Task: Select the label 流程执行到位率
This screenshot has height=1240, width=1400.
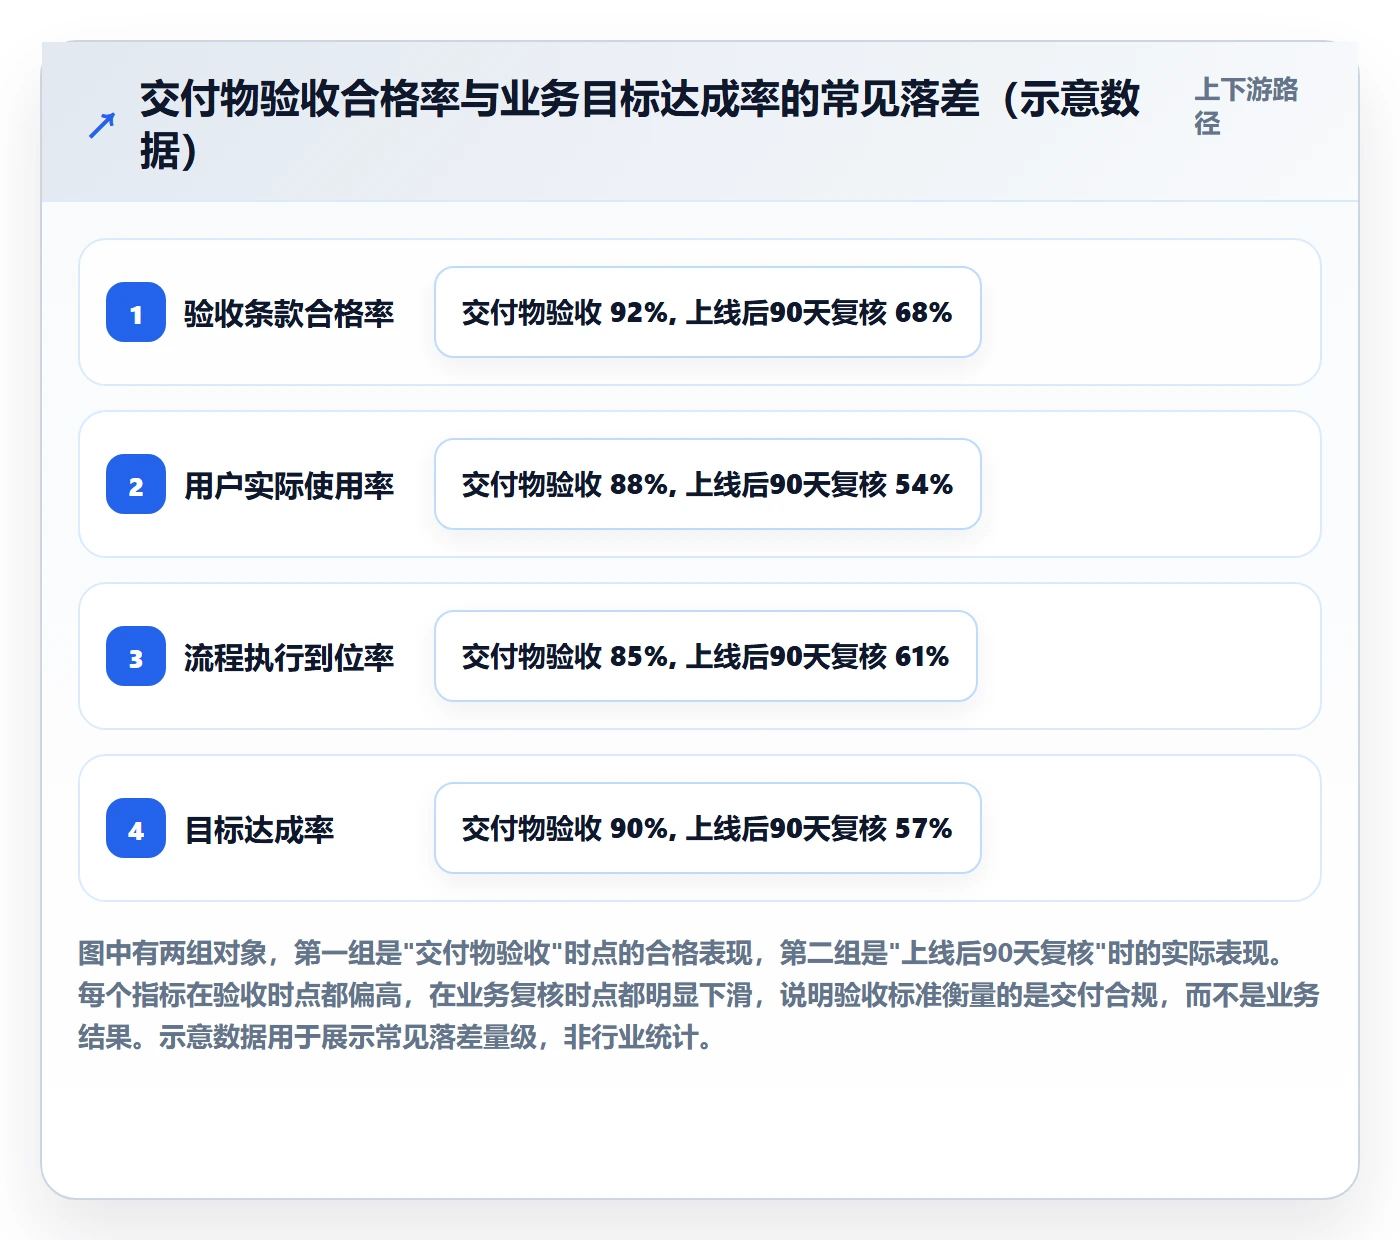Action: click(x=289, y=657)
